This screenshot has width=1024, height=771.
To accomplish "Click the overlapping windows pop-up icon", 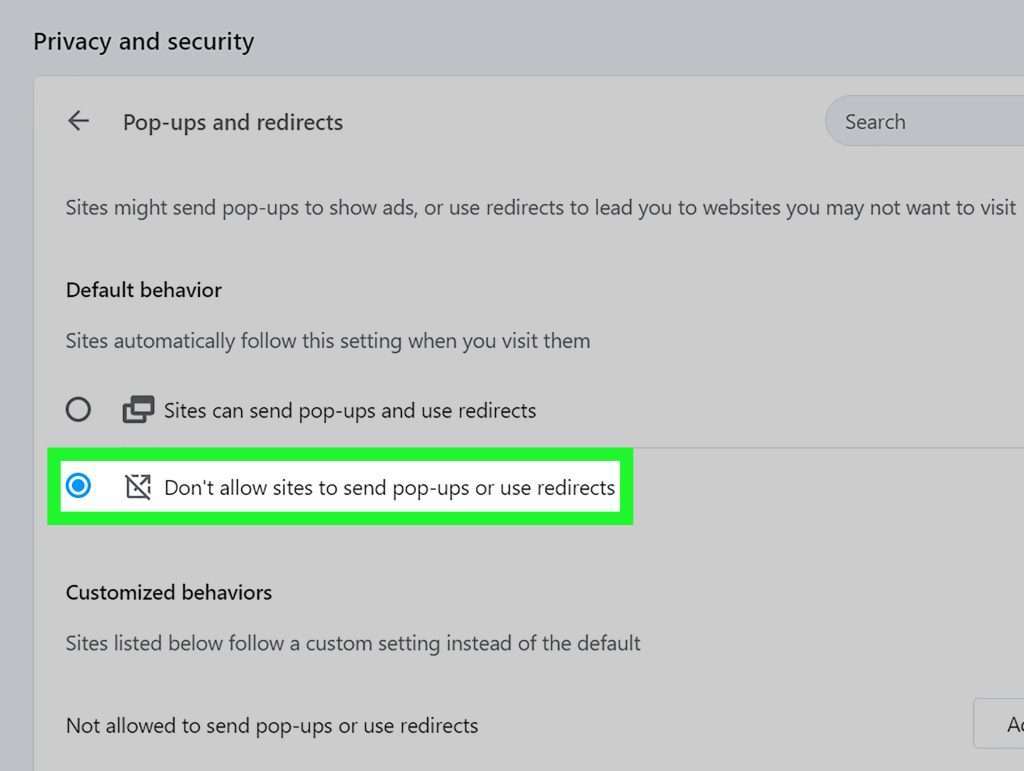I will (x=138, y=409).
